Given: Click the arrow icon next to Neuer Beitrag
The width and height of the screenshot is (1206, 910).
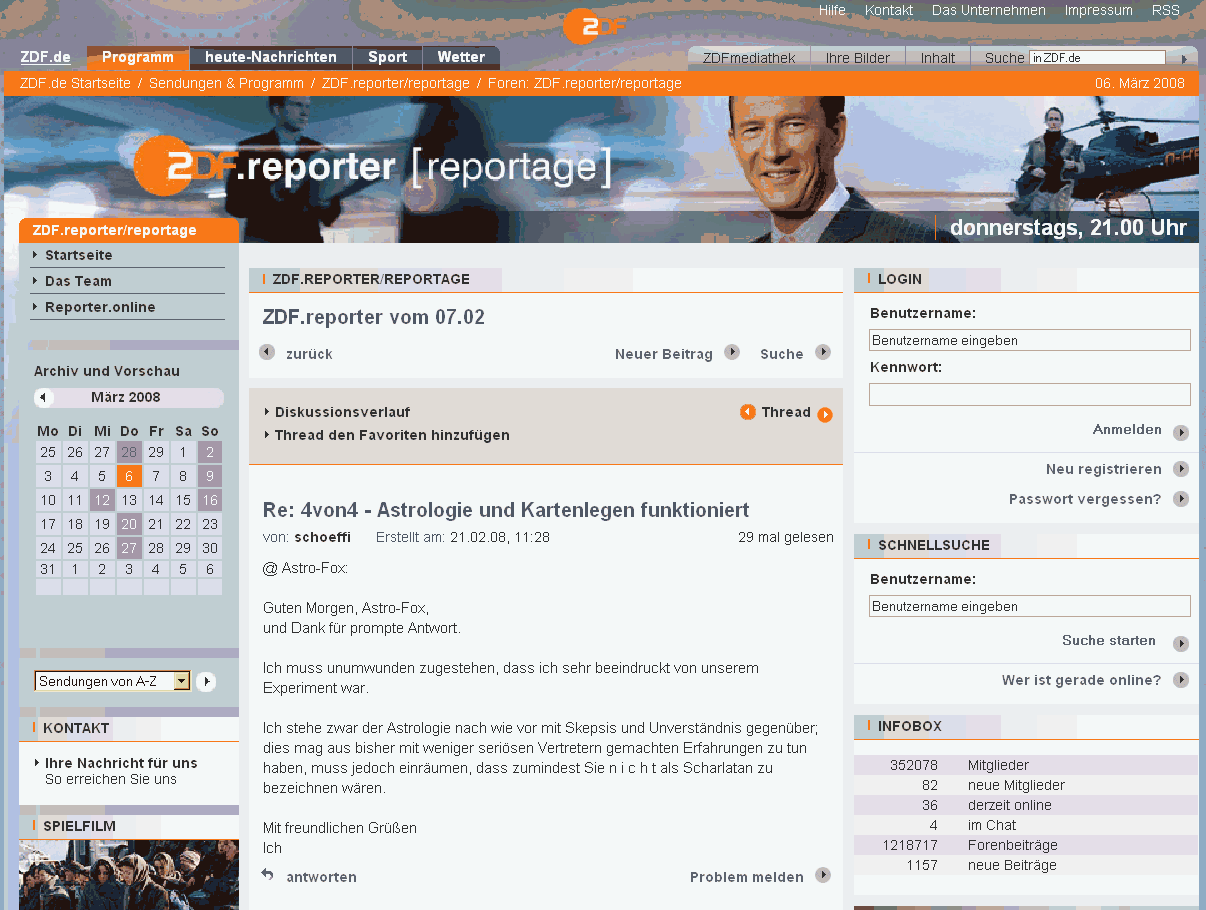Looking at the screenshot, I should pyautogui.click(x=732, y=352).
